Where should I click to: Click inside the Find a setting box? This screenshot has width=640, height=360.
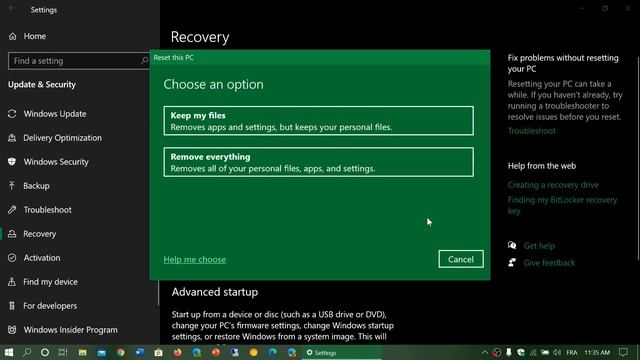click(x=78, y=61)
